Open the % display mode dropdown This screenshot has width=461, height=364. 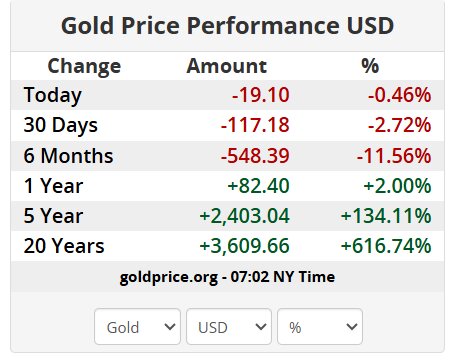[x=320, y=327]
